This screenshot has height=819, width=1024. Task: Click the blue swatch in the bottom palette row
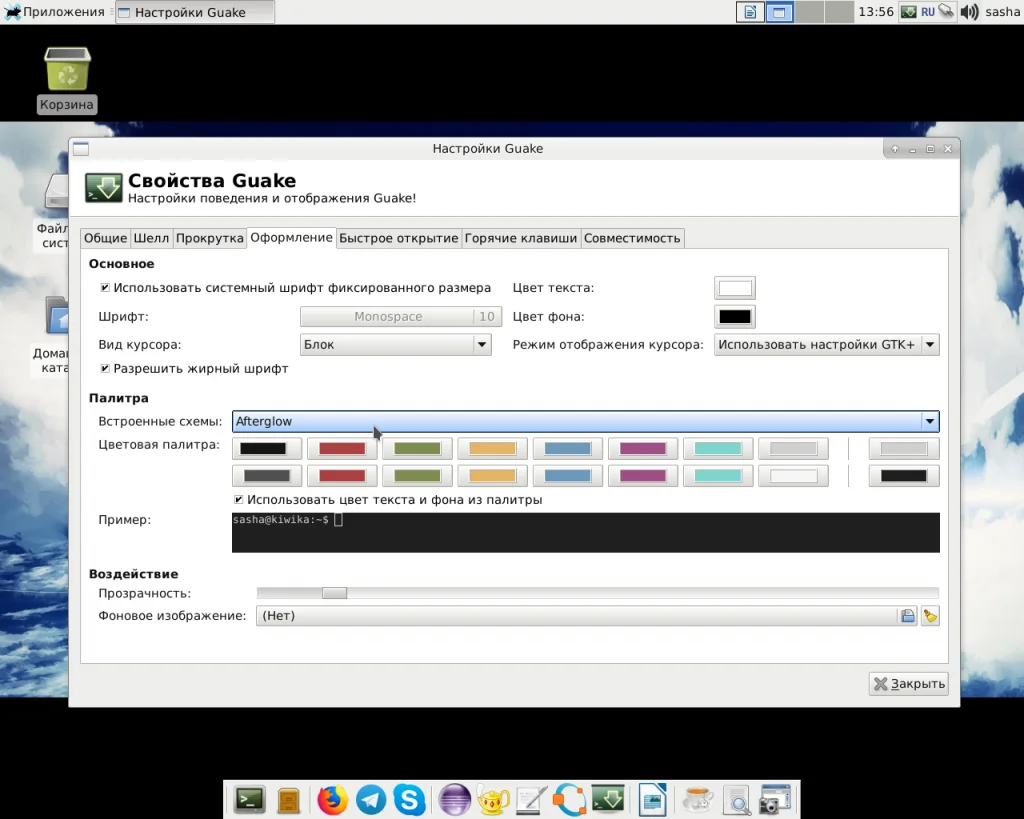pyautogui.click(x=568, y=476)
